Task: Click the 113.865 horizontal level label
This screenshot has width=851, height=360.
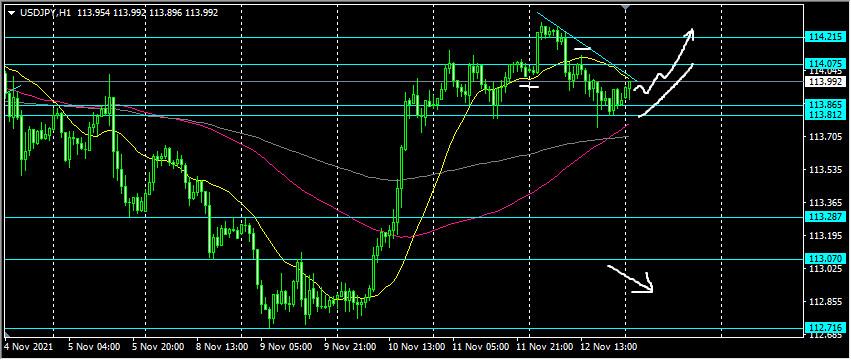Action: pyautogui.click(x=825, y=104)
